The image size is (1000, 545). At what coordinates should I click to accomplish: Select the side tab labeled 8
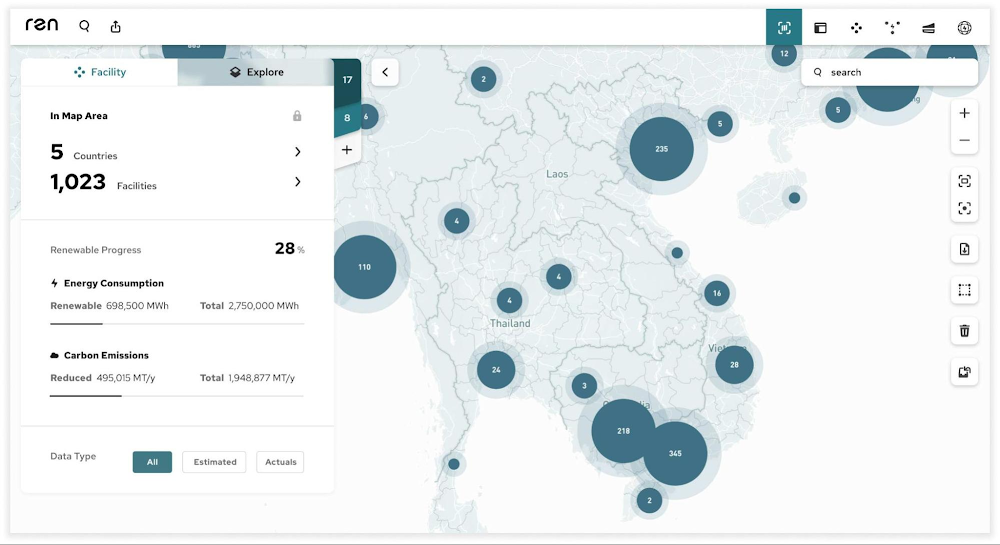347,117
